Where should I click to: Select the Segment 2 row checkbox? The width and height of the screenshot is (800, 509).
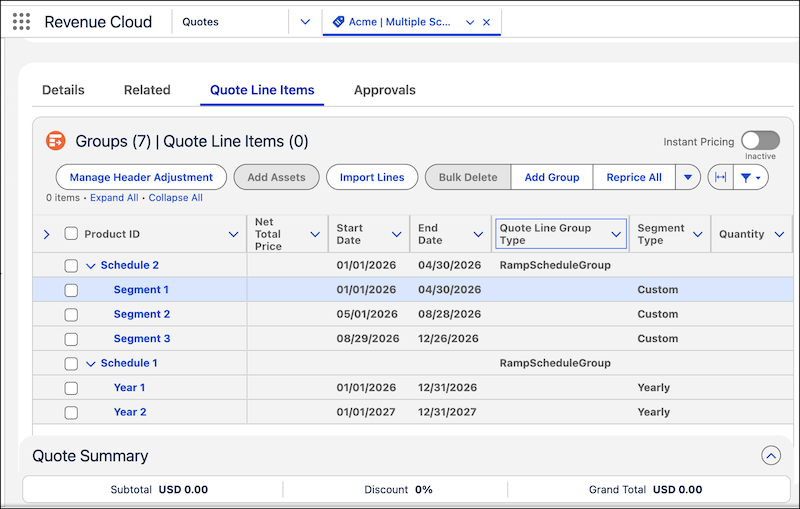(x=71, y=314)
